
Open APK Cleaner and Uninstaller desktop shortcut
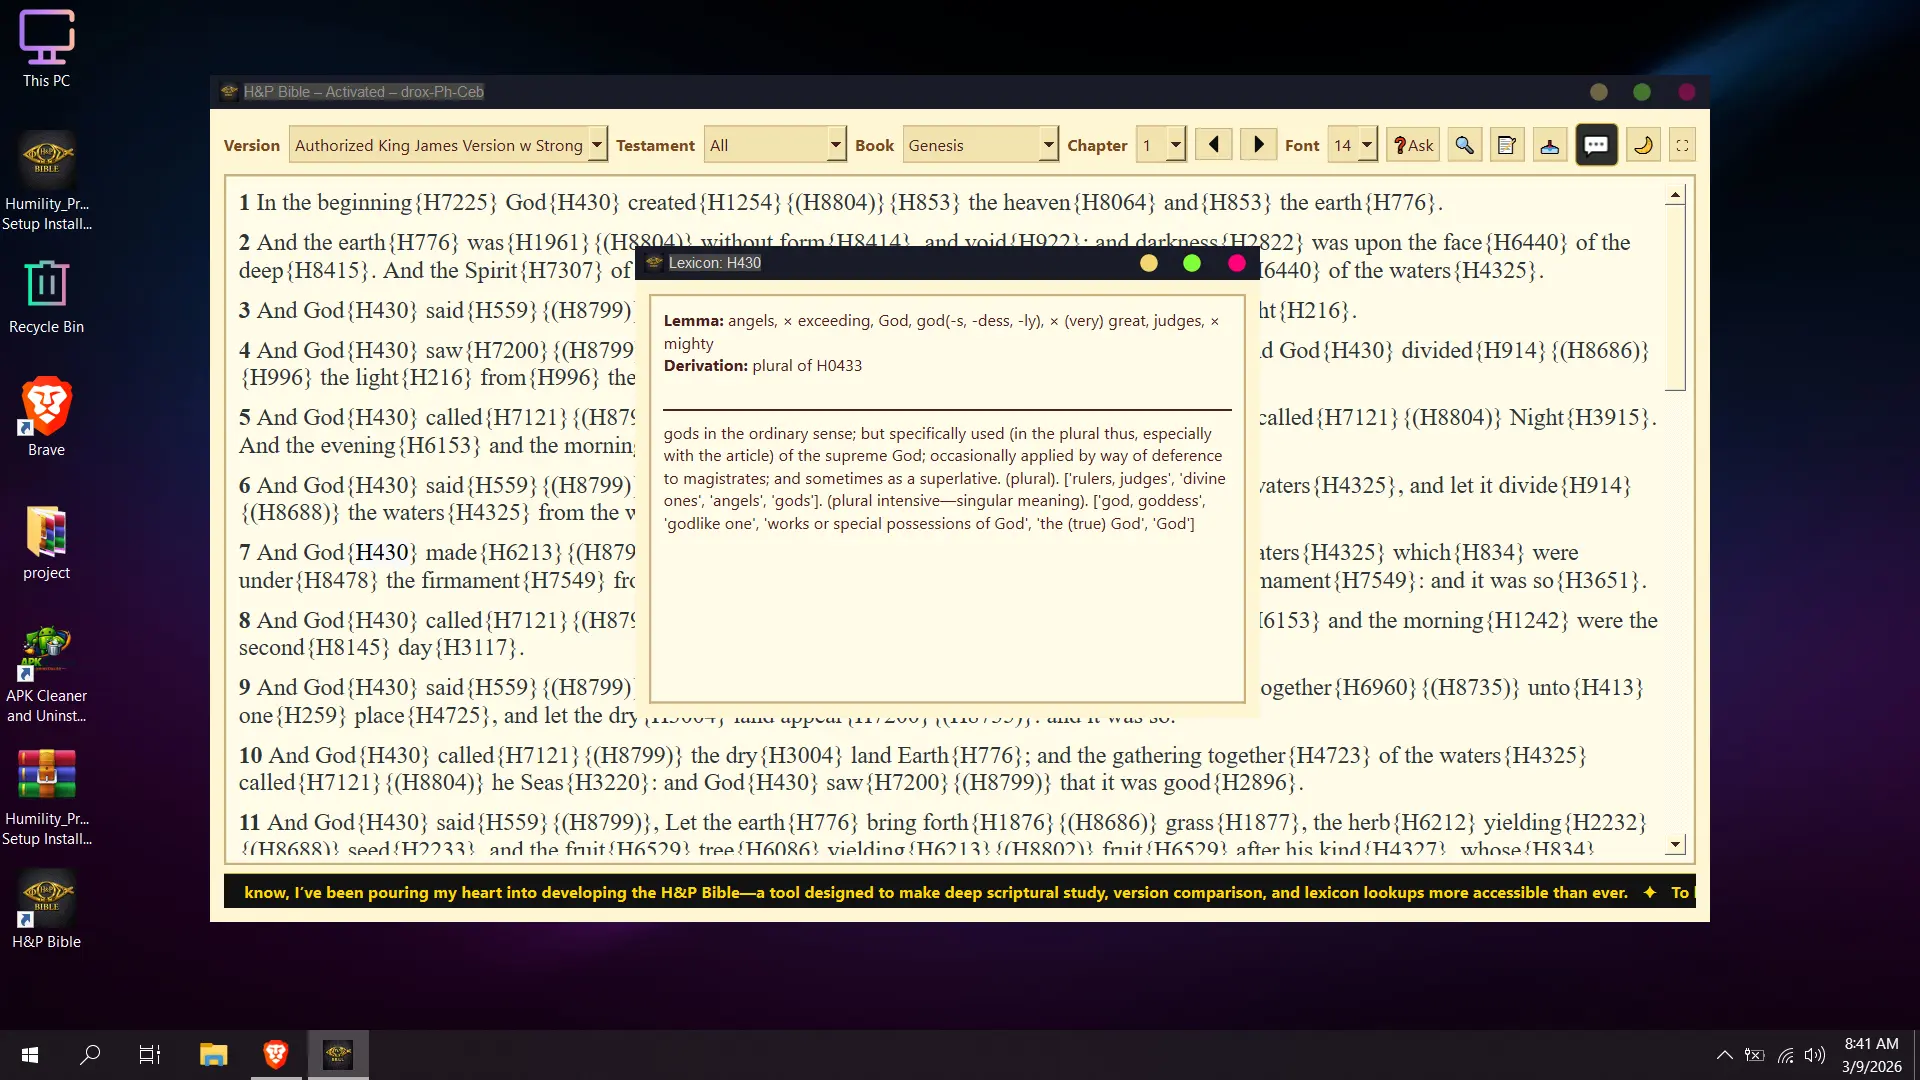pos(46,675)
